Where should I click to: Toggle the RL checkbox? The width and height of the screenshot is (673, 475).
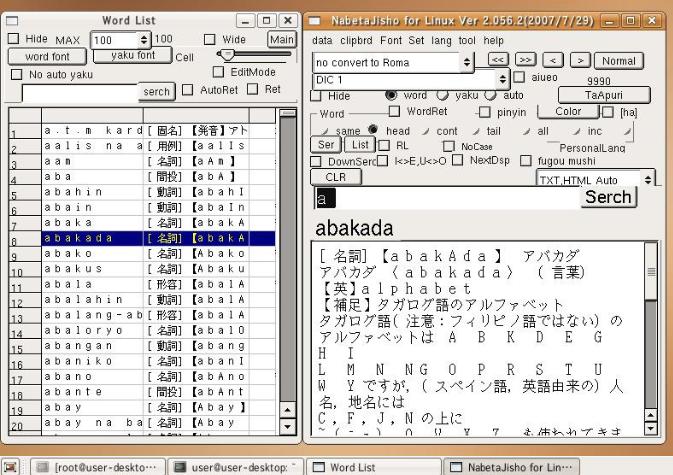385,145
